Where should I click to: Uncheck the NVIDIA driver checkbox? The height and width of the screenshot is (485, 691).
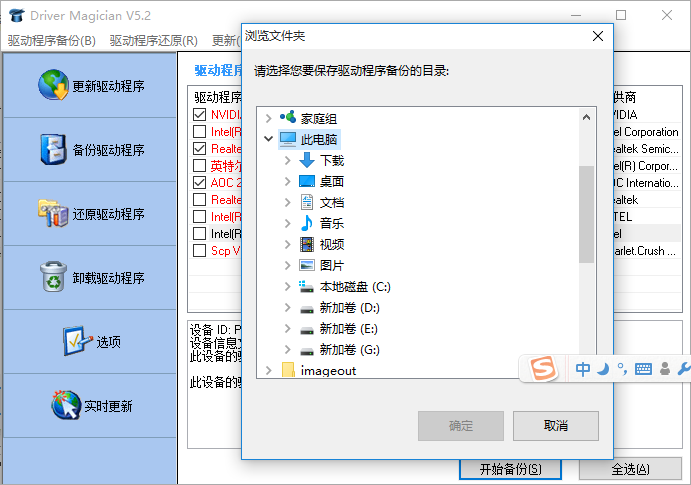point(200,115)
